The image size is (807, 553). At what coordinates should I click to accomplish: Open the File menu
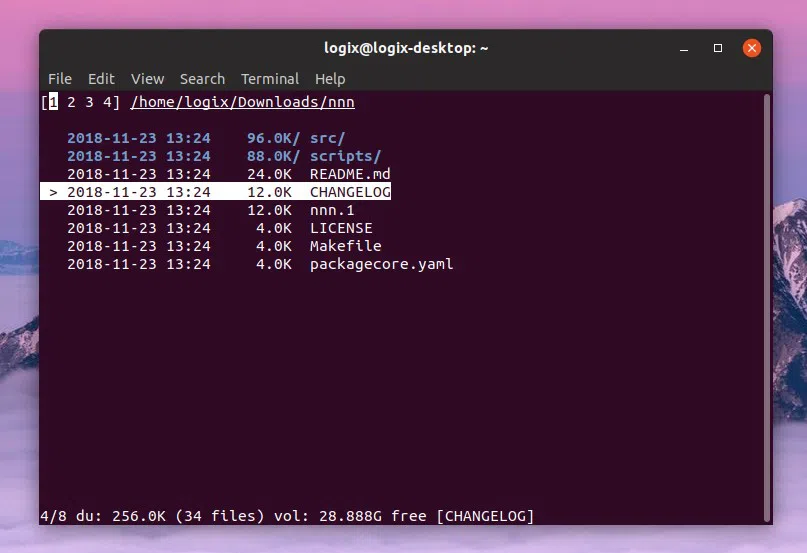coord(60,79)
